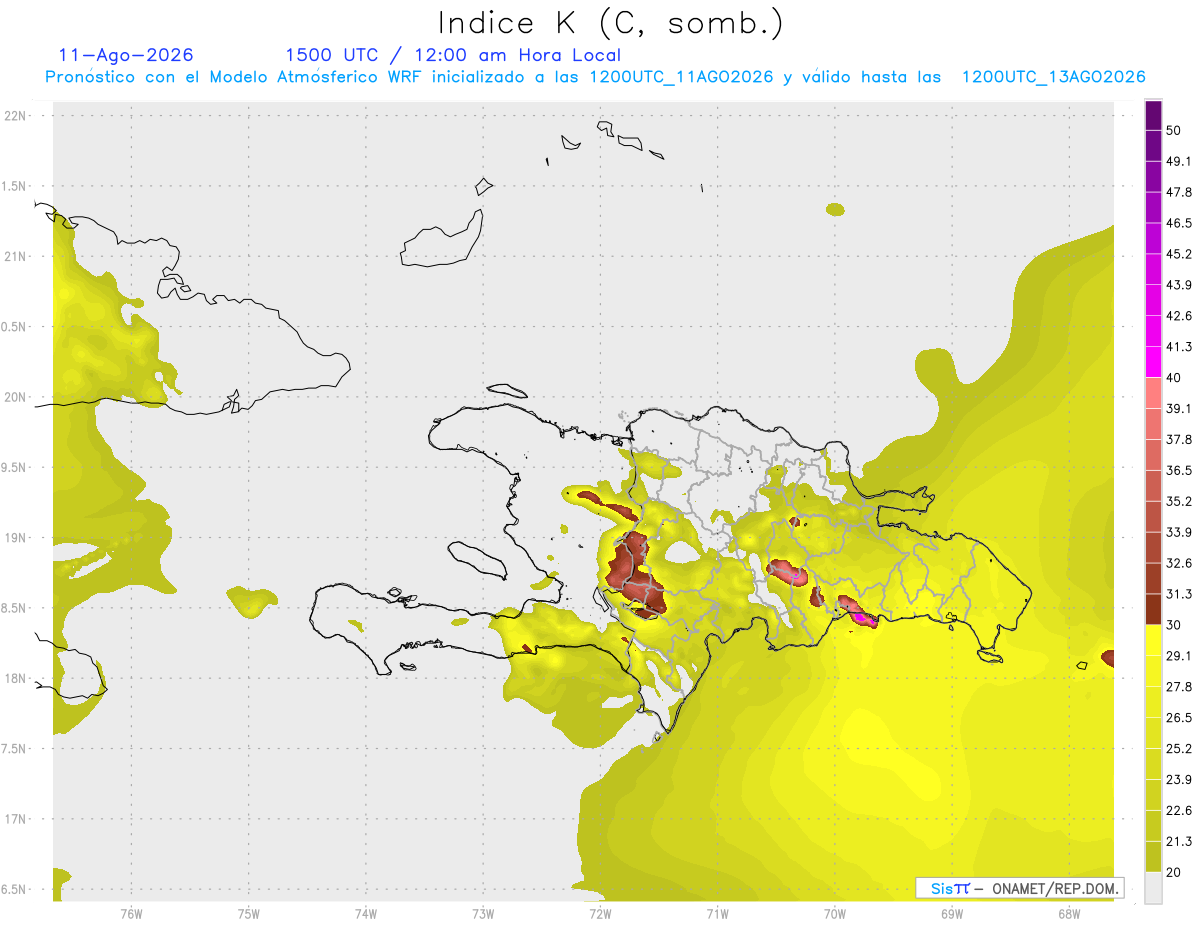Click the '1200UTC_11AGO2026' initialization time text
The image size is (1200, 927).
click(681, 77)
